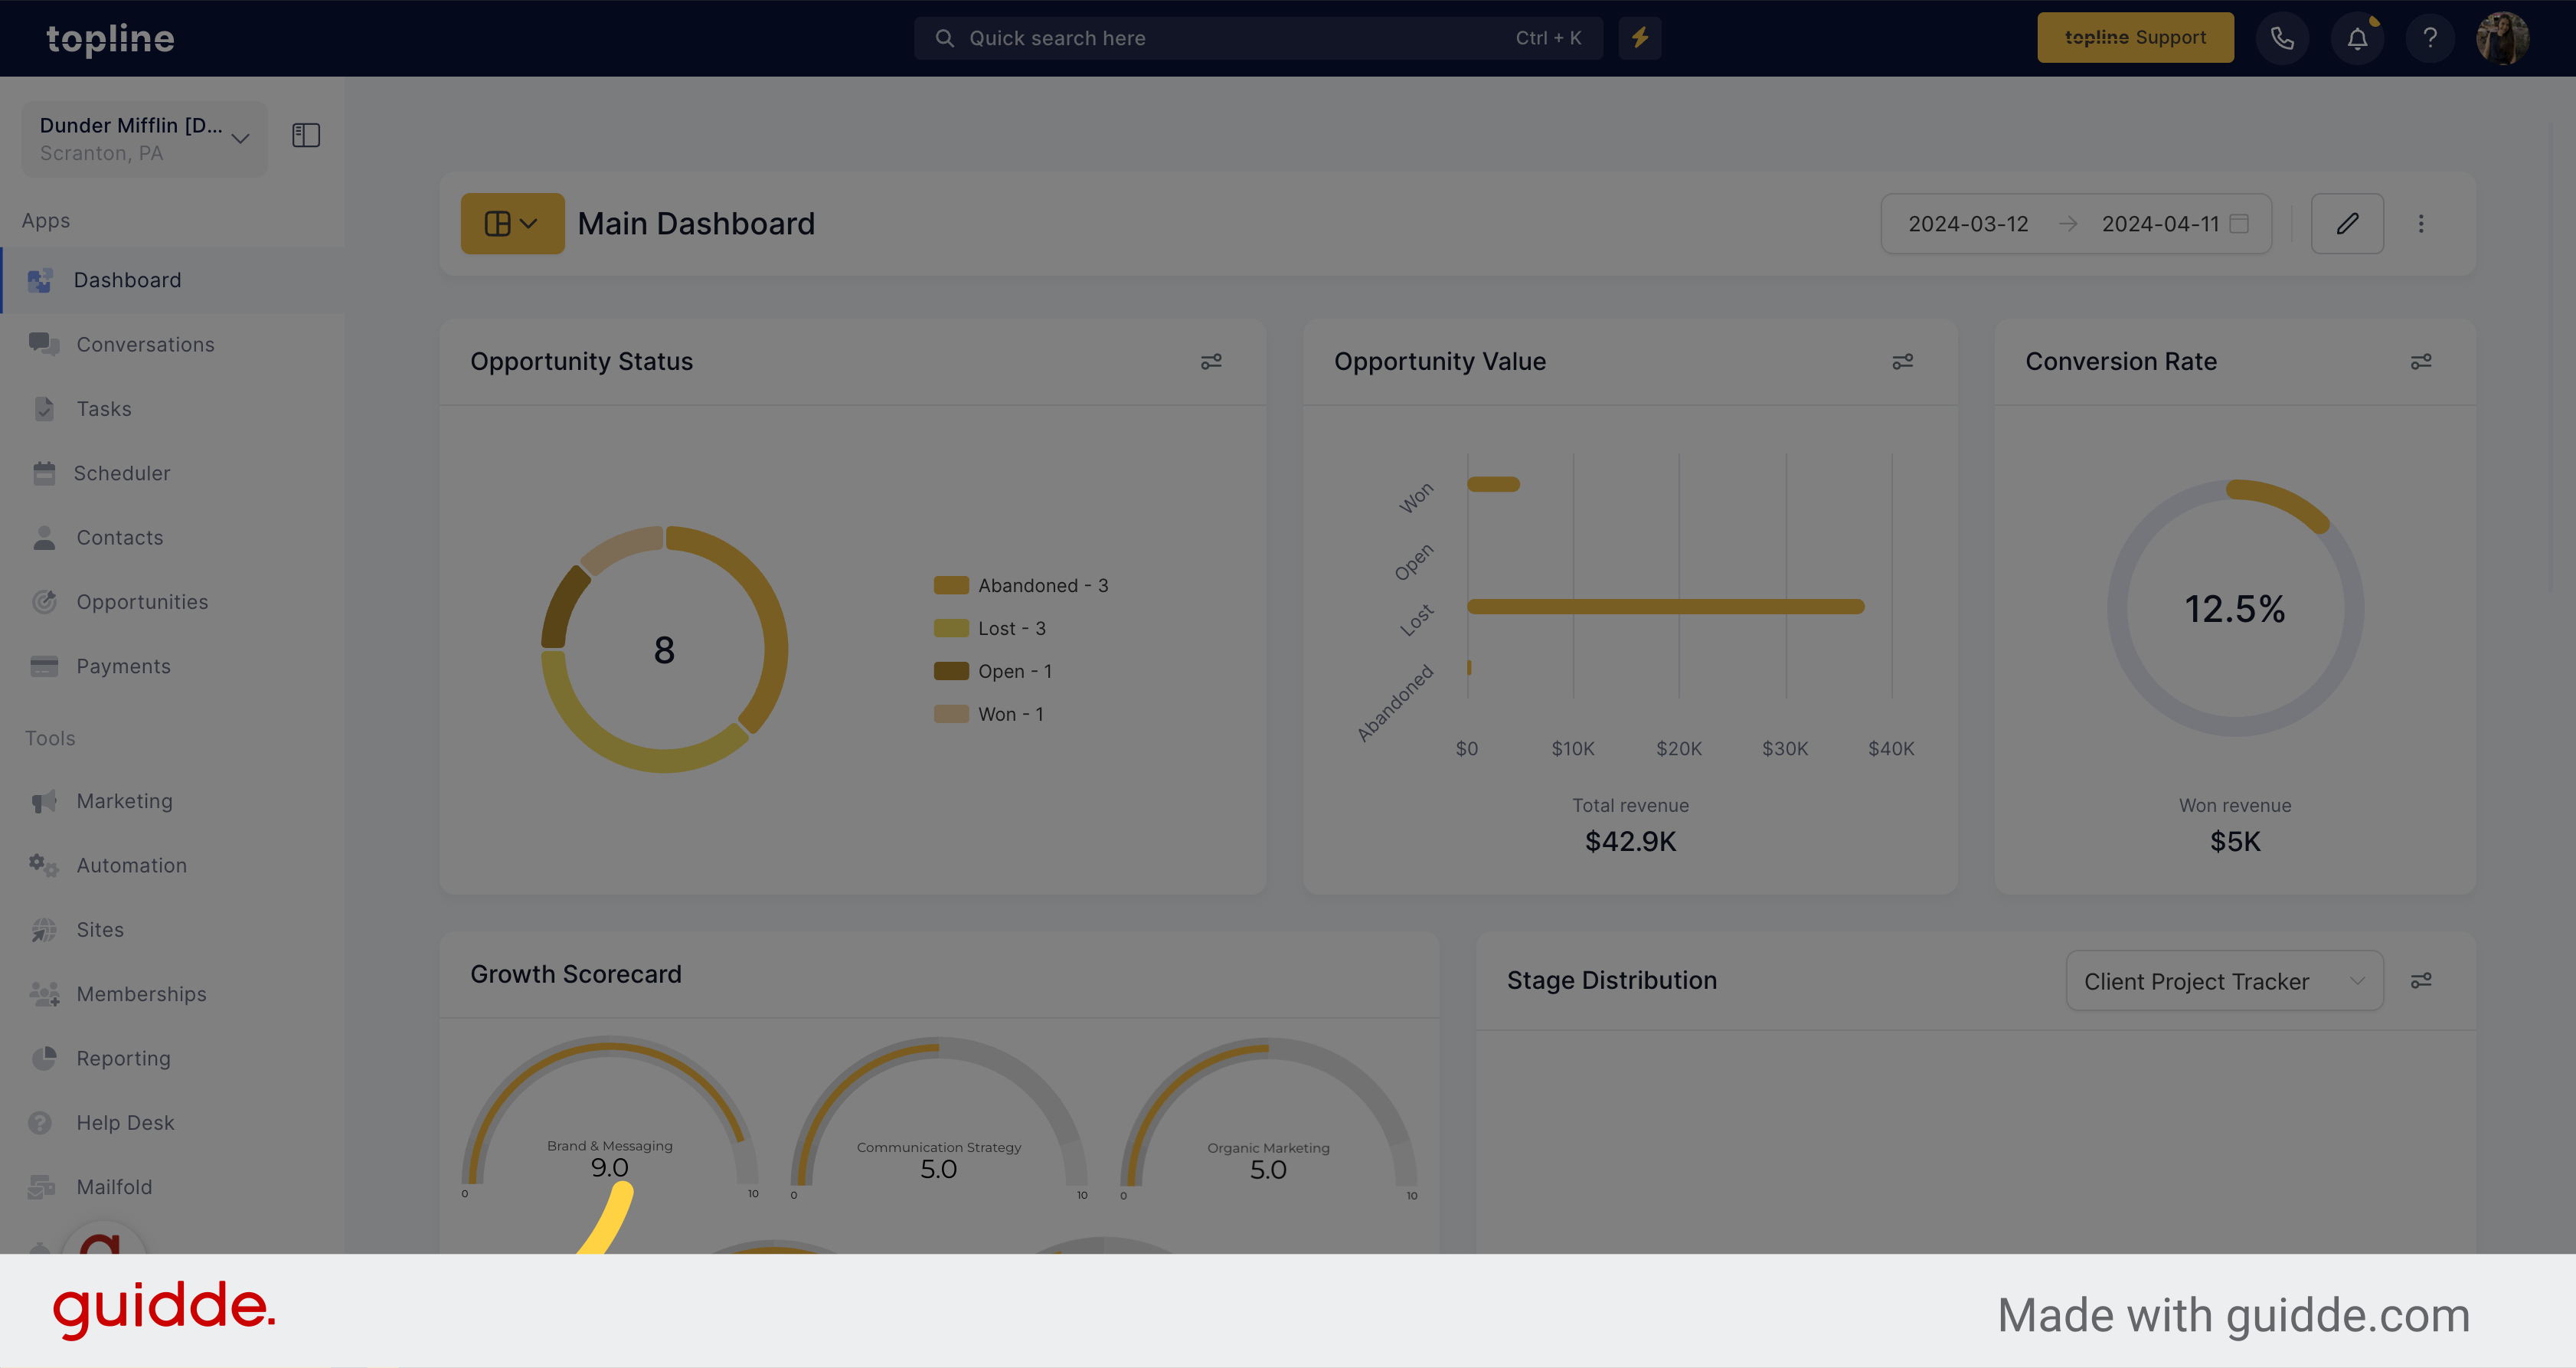Image resolution: width=2576 pixels, height=1368 pixels.
Task: Click the Abandoned legend color swatch
Action: (x=951, y=585)
